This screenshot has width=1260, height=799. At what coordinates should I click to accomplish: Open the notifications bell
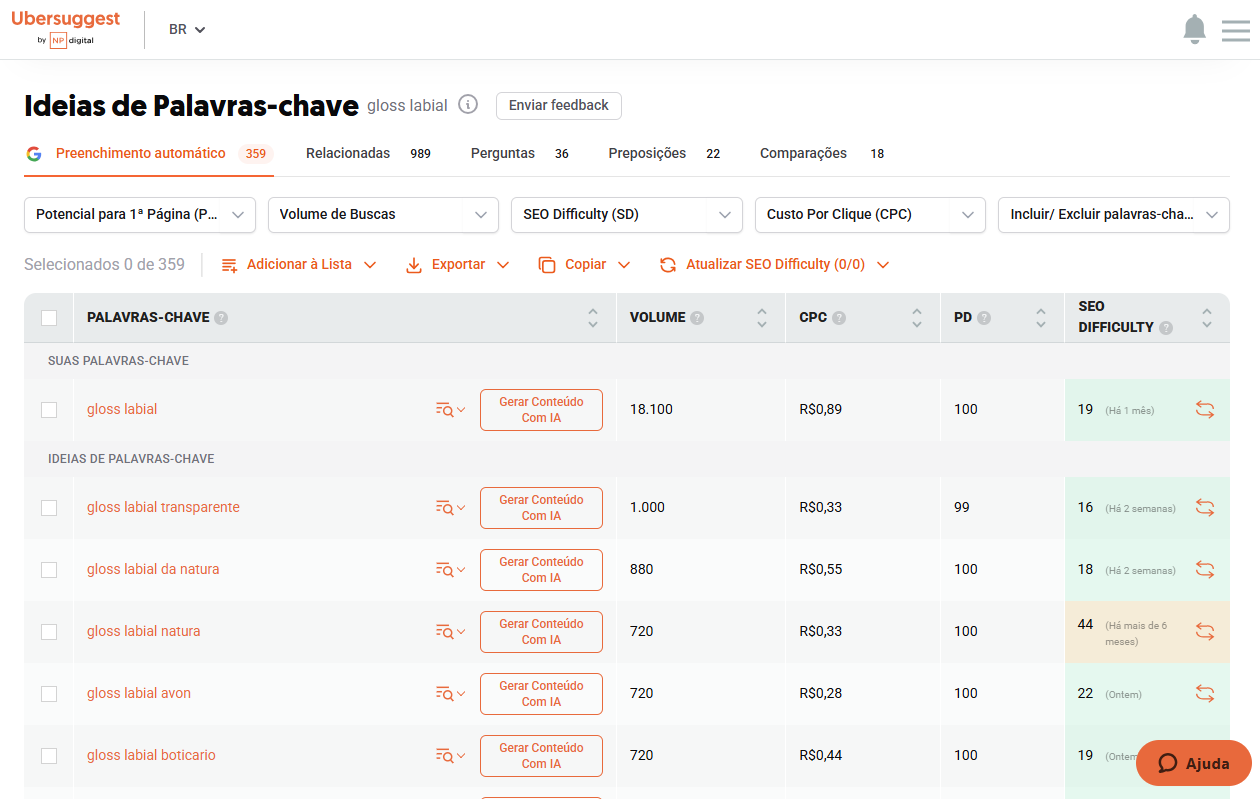tap(1194, 29)
